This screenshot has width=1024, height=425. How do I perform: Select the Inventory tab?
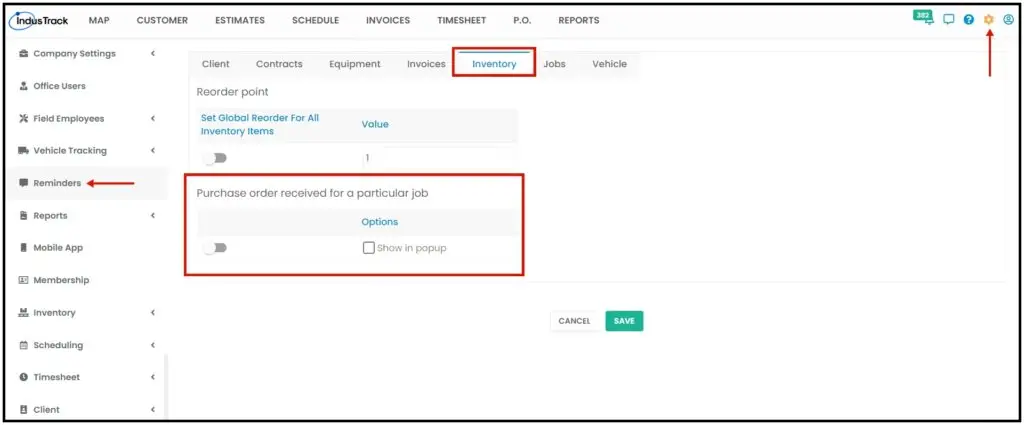coord(494,64)
